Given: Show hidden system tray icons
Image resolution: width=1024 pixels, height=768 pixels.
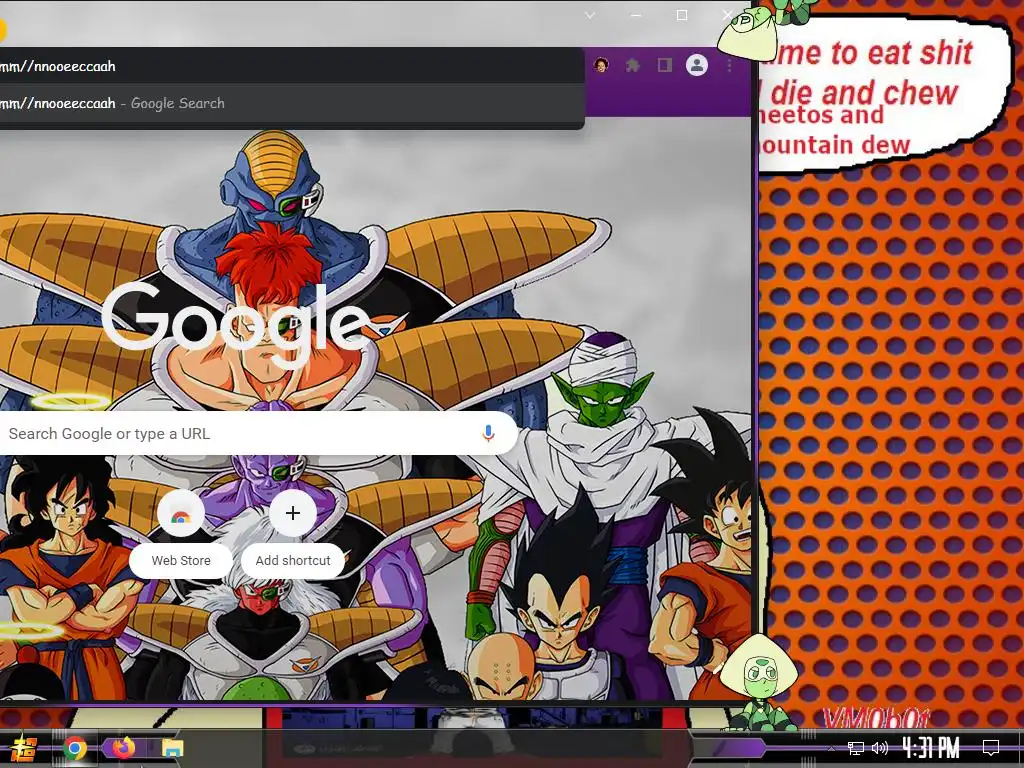Looking at the screenshot, I should click(830, 748).
